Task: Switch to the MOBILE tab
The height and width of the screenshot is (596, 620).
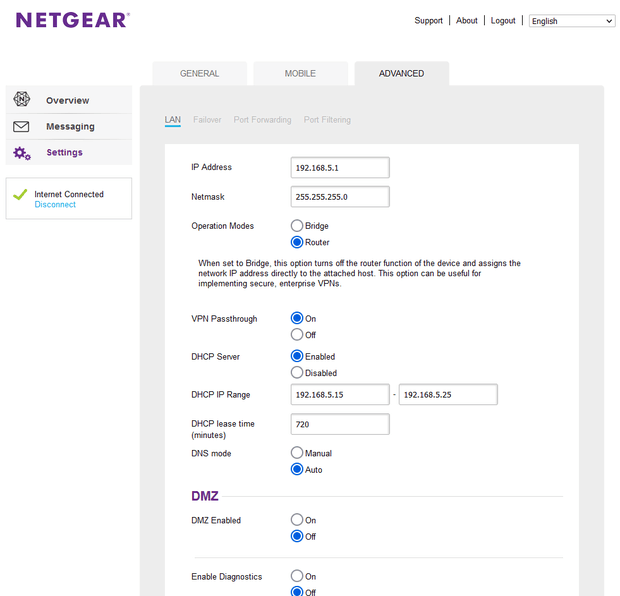Action: (x=300, y=73)
